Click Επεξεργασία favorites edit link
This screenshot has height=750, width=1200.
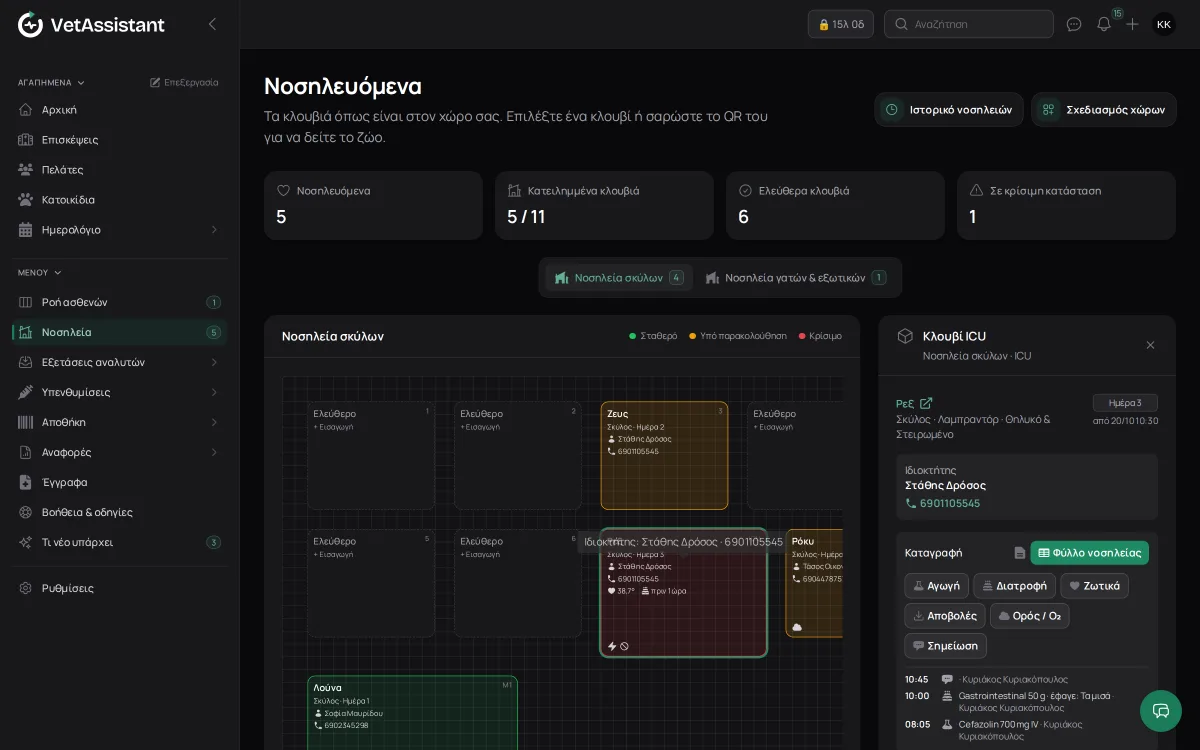[x=184, y=82]
